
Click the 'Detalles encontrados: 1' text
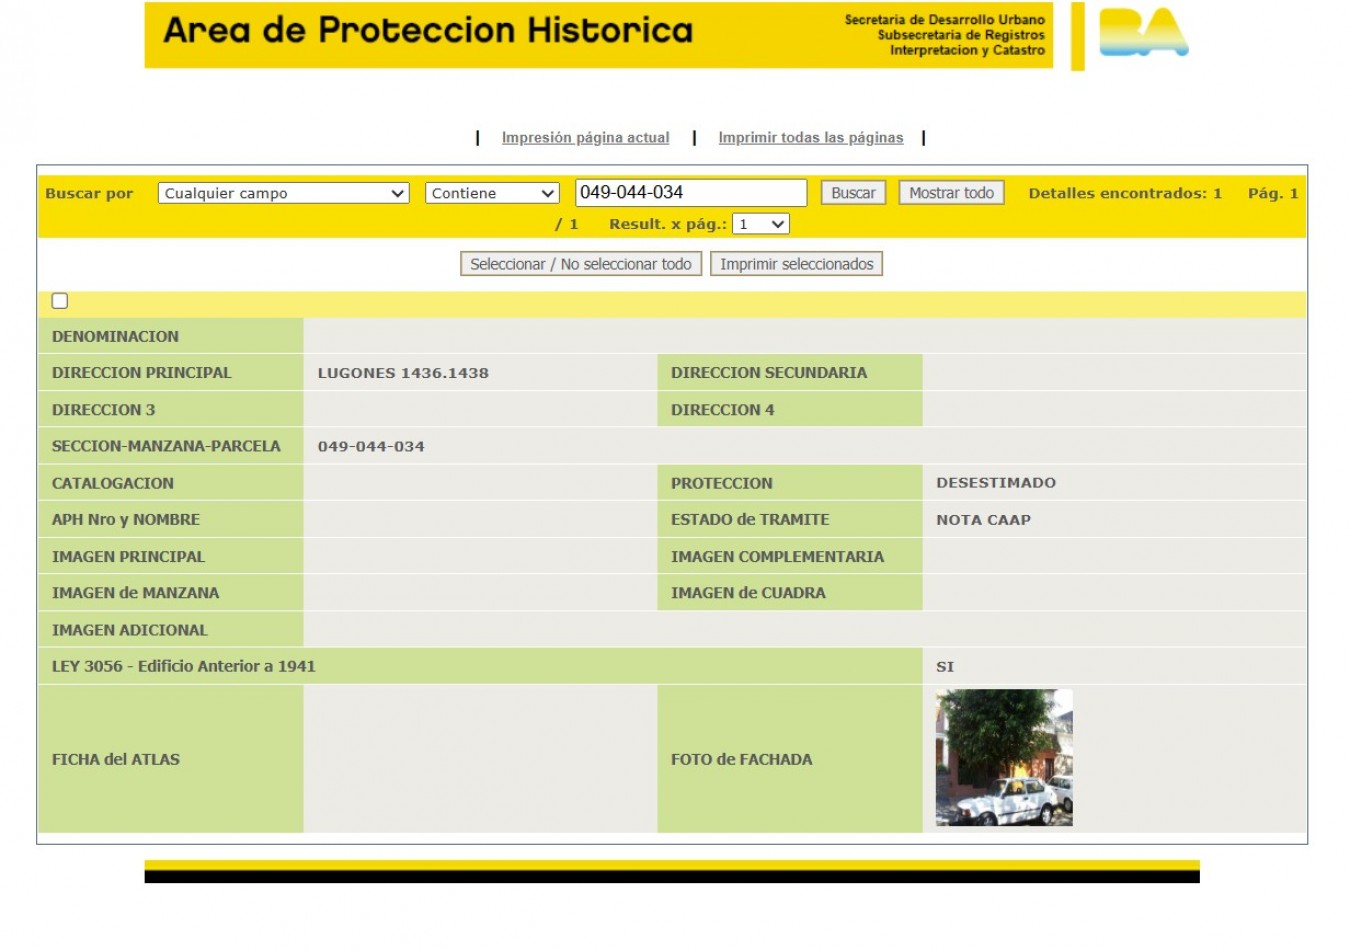(1125, 193)
